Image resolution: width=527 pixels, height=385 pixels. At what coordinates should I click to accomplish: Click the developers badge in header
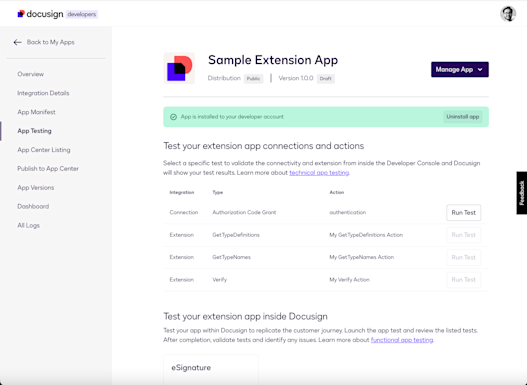tap(82, 14)
